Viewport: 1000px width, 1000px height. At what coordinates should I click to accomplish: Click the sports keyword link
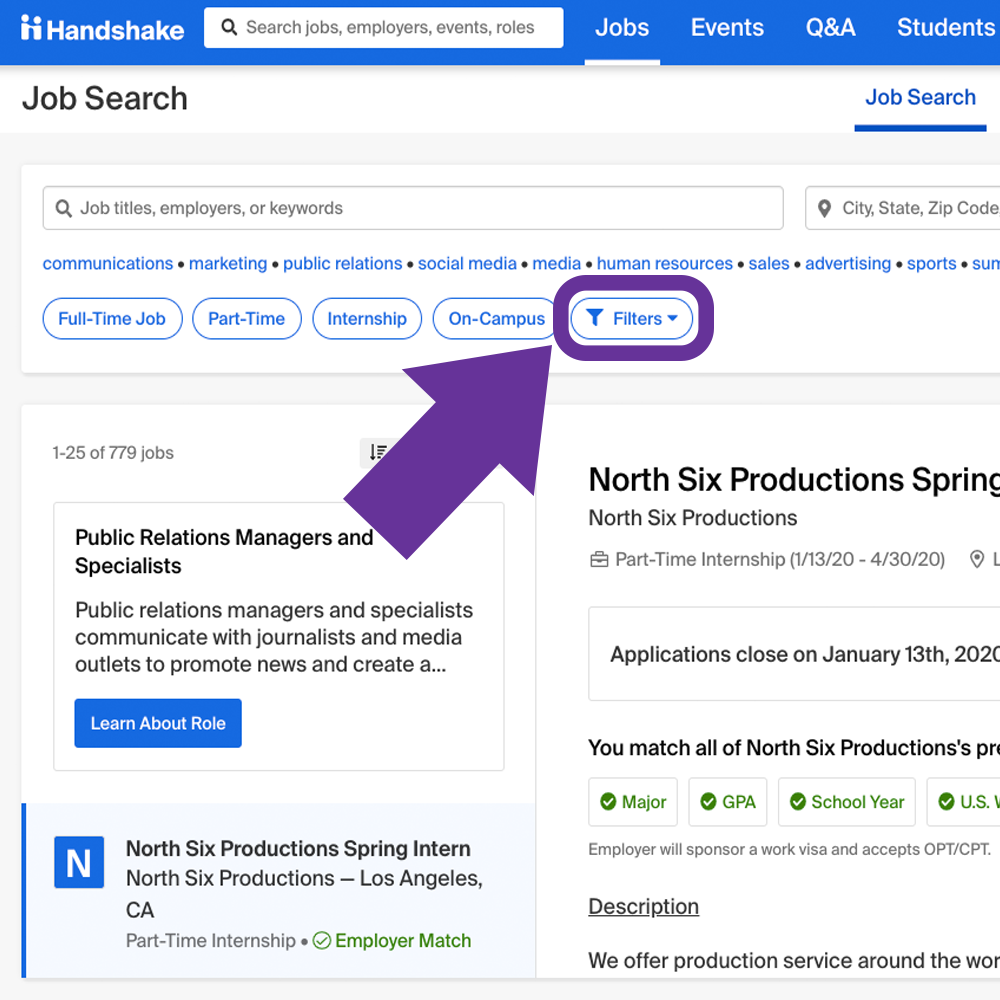click(931, 263)
